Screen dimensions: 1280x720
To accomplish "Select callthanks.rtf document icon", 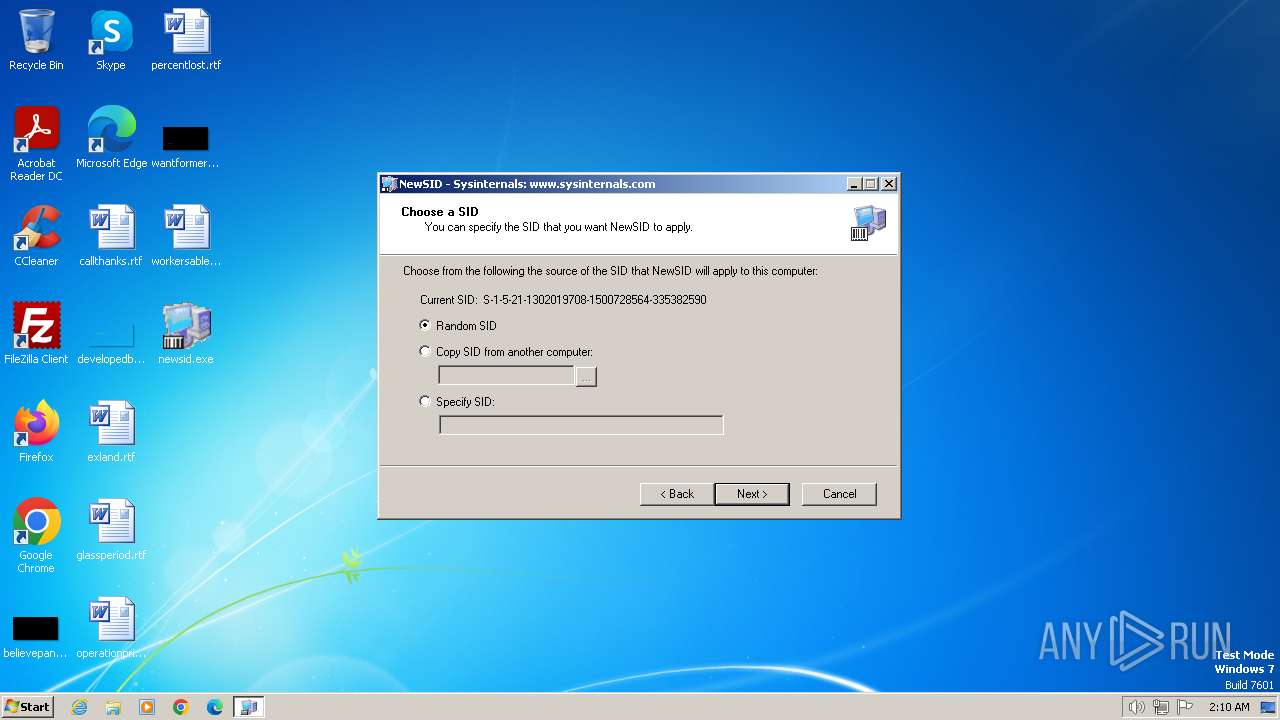I will (x=111, y=236).
